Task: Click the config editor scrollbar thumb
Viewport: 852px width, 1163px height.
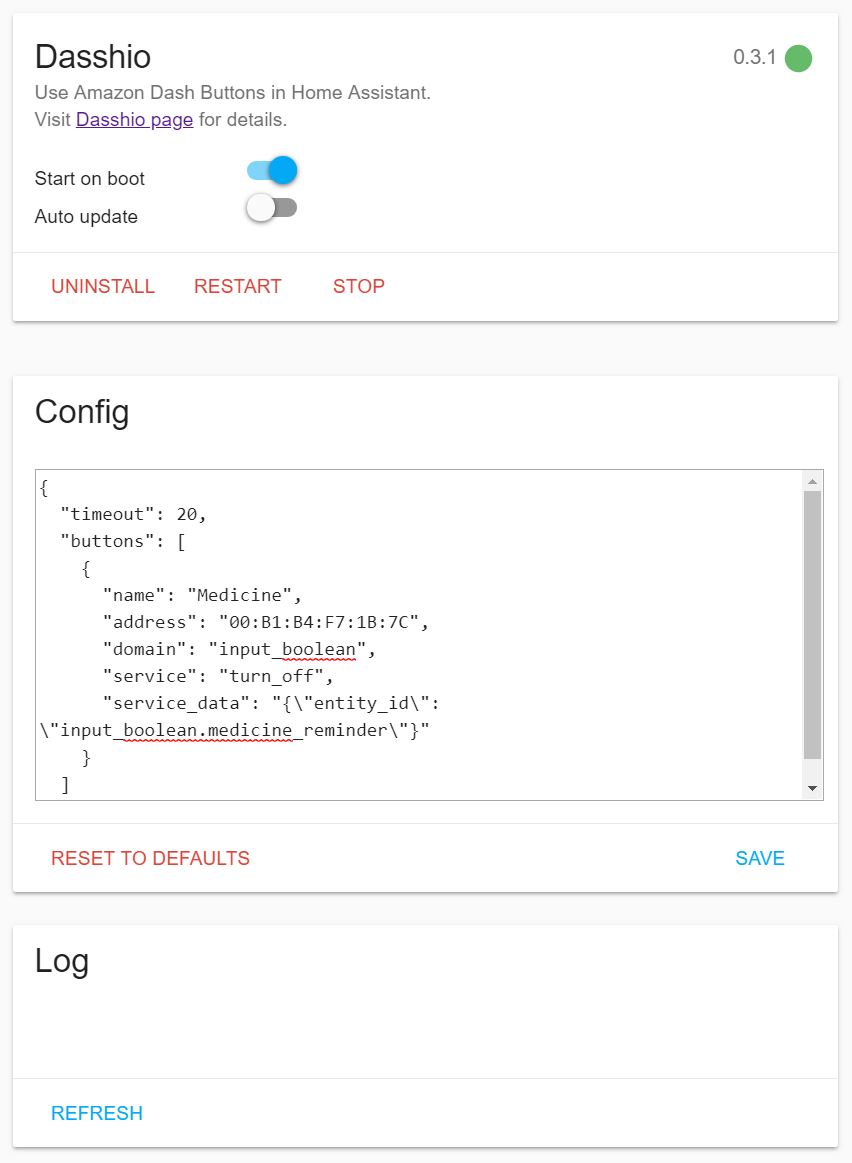Action: (812, 625)
